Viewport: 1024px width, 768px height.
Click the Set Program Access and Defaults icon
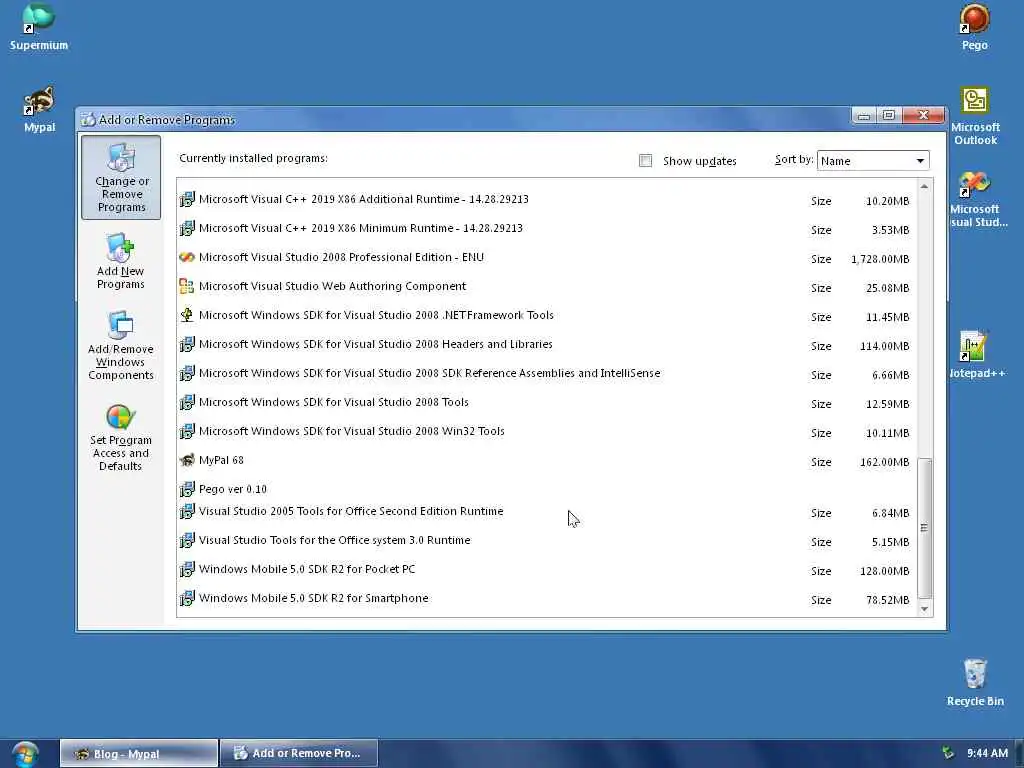pos(120,417)
